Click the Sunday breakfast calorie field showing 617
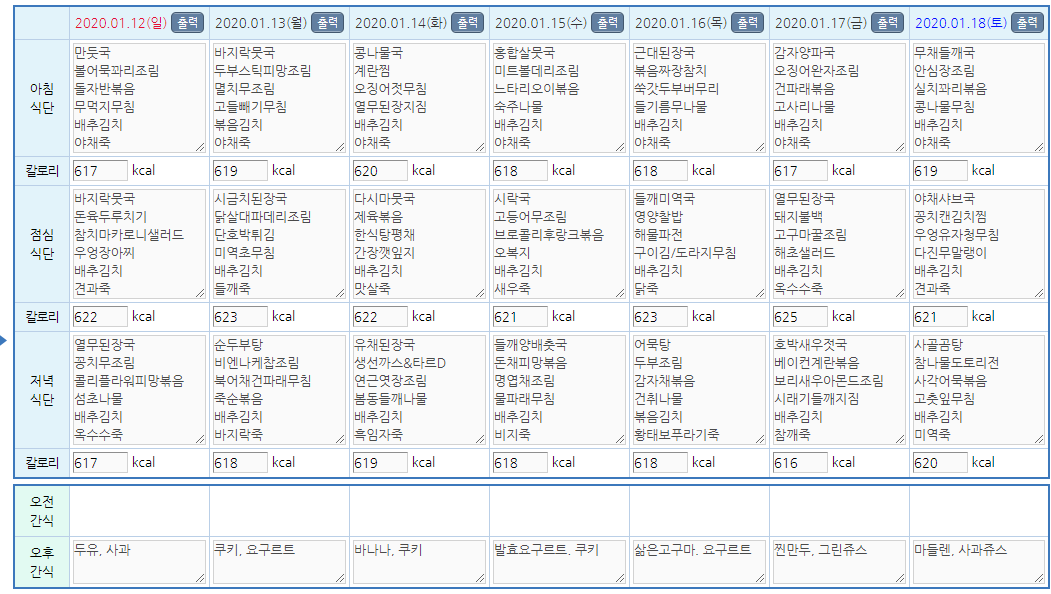This screenshot has height=594, width=1051. click(100, 171)
